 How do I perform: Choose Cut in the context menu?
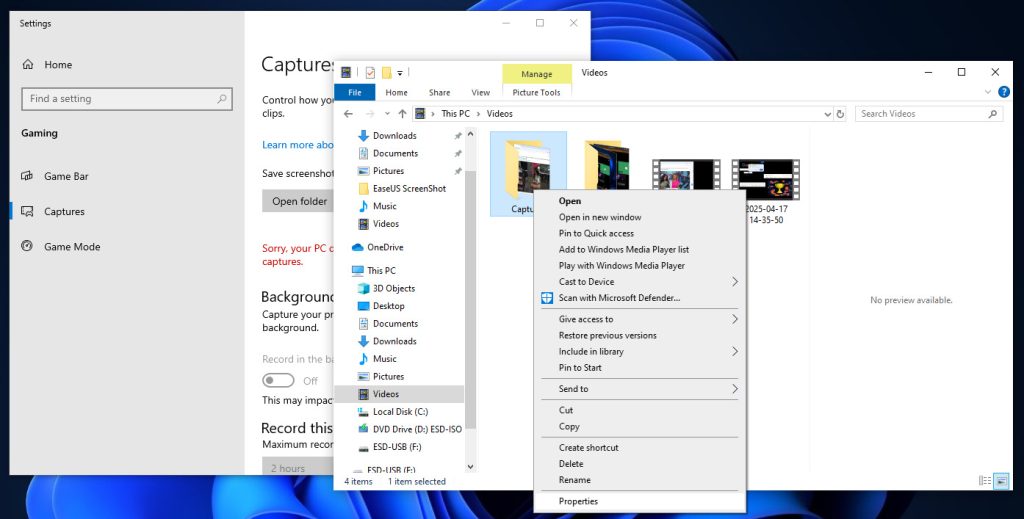pos(640,410)
